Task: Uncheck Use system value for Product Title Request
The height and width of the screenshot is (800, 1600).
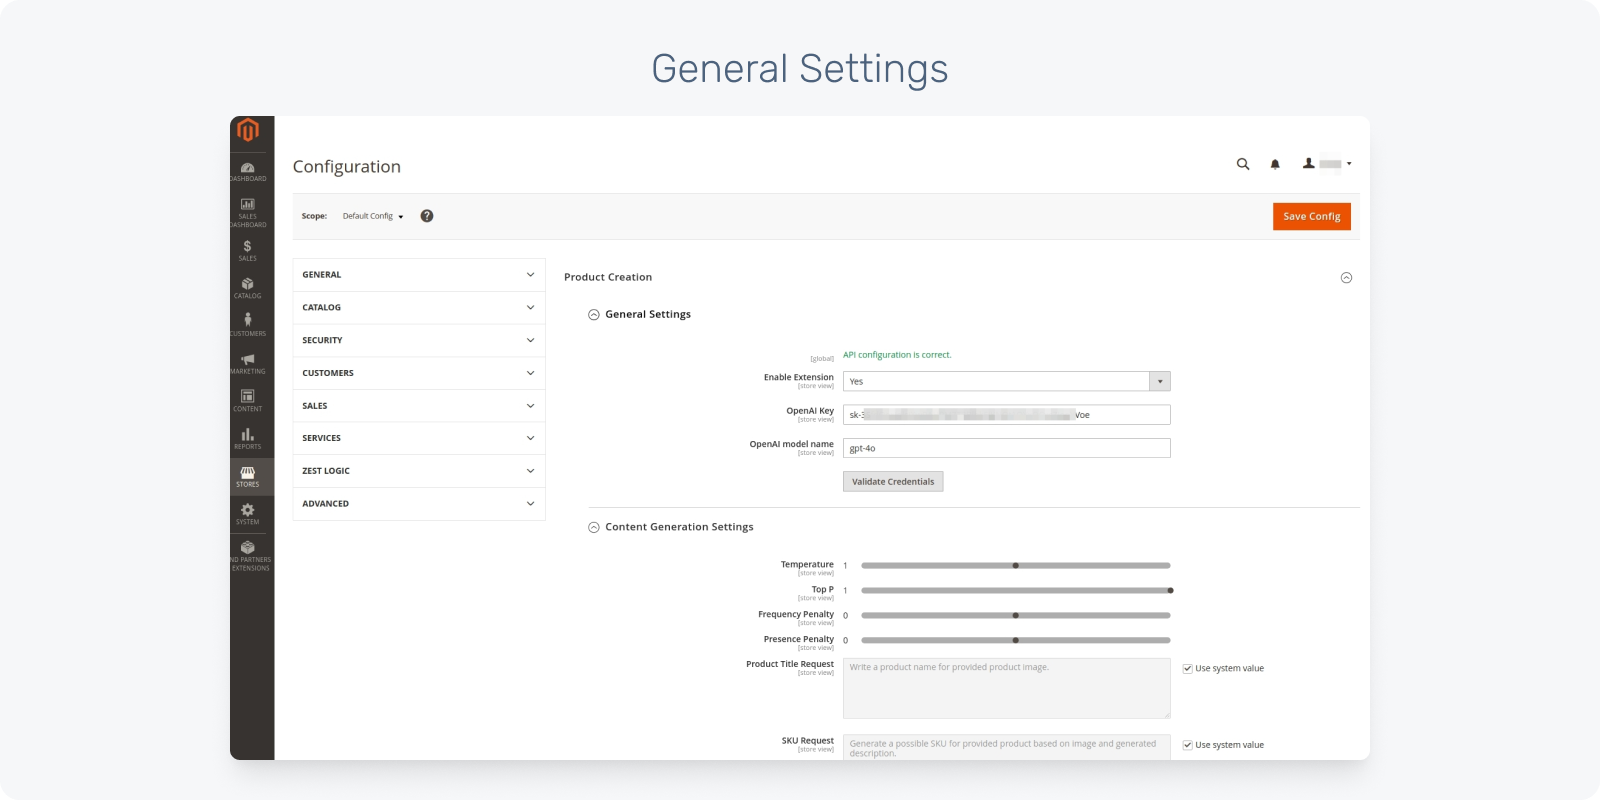Action: pos(1188,669)
